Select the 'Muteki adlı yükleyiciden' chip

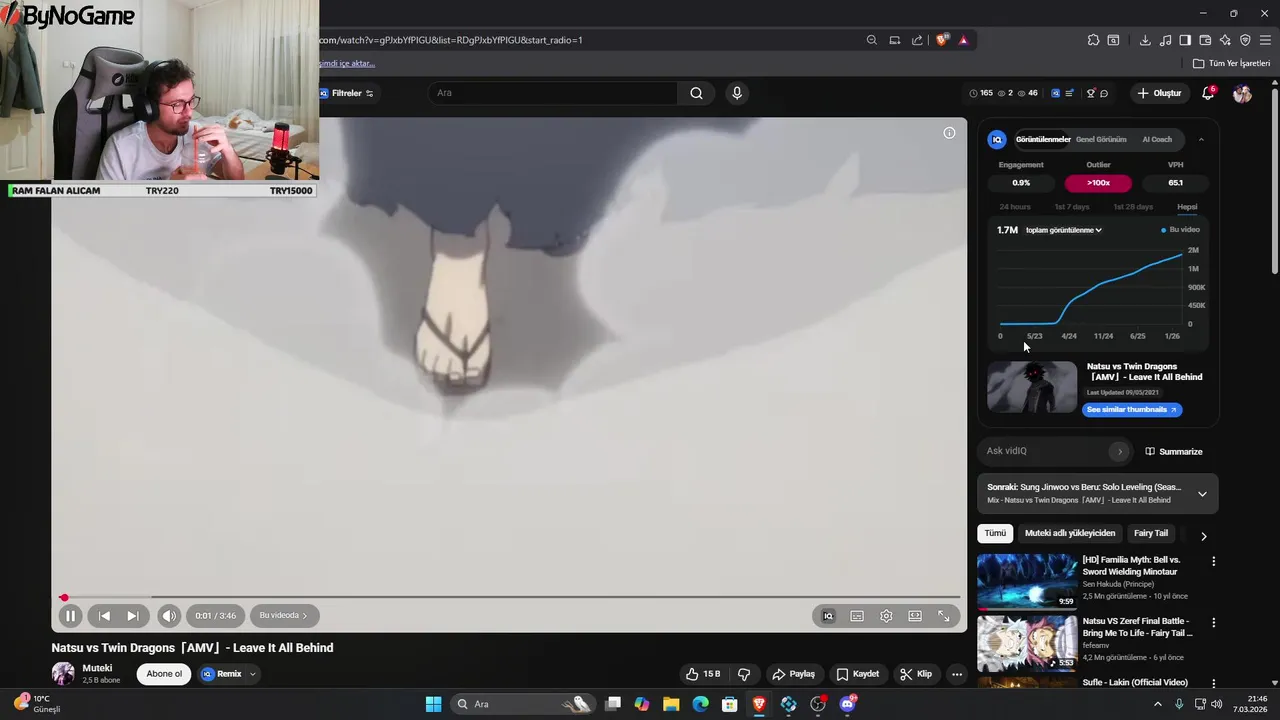tap(1070, 533)
